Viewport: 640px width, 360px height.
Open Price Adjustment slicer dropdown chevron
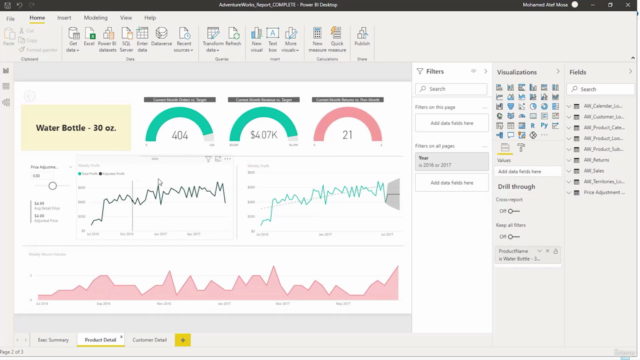tap(70, 167)
